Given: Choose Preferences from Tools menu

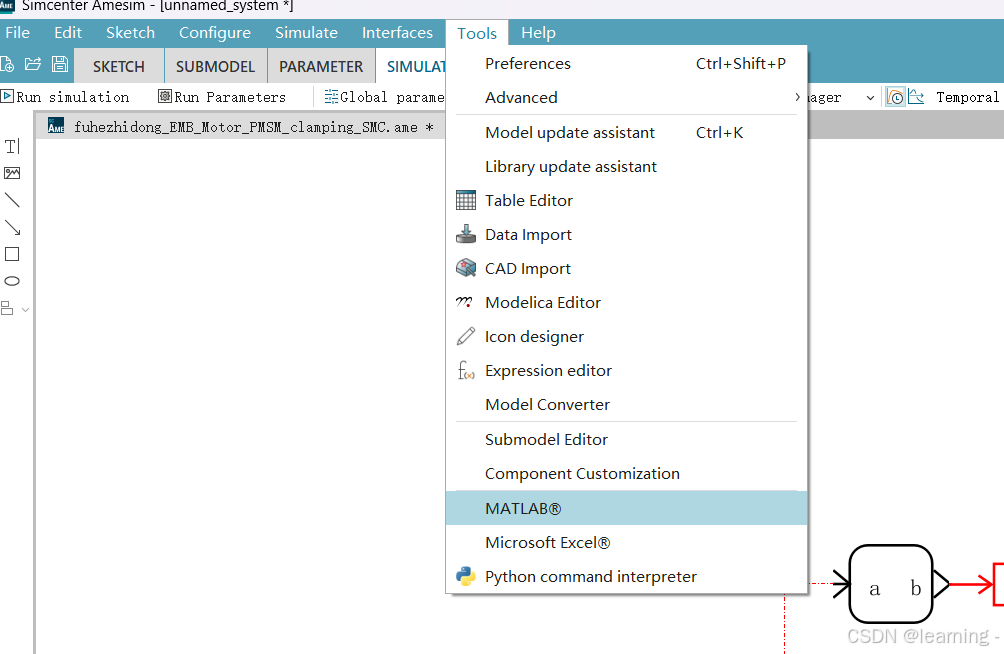Looking at the screenshot, I should (x=626, y=63).
